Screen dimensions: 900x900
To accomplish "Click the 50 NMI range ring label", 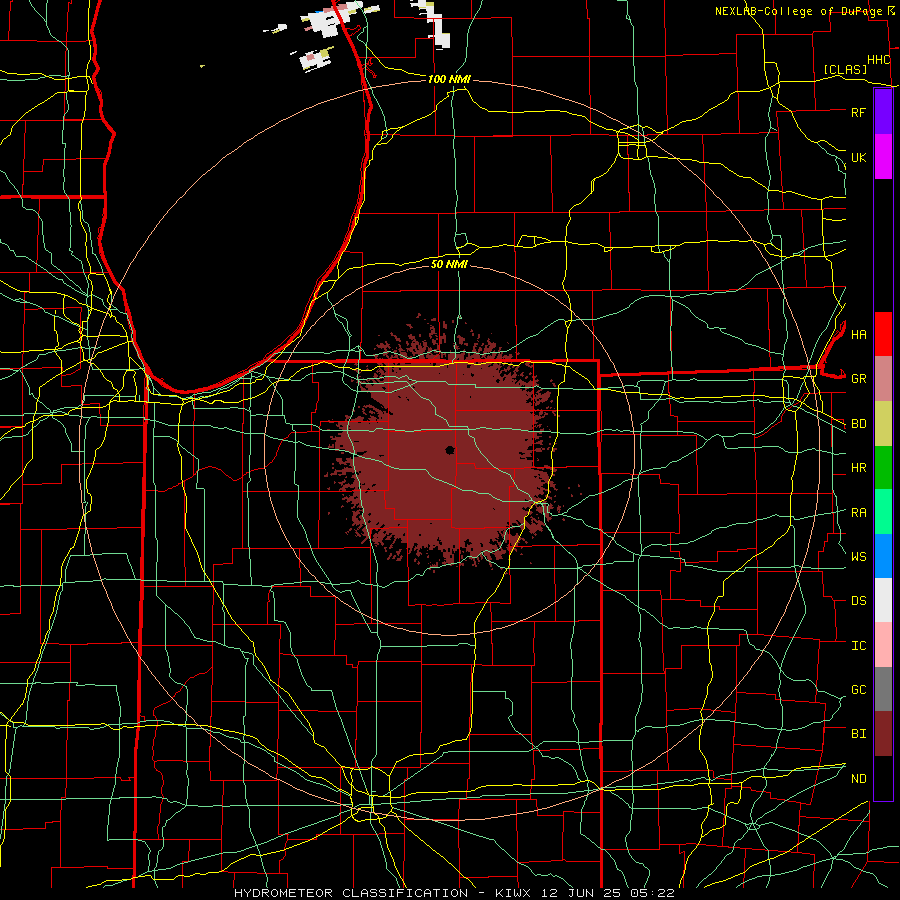I will [449, 264].
